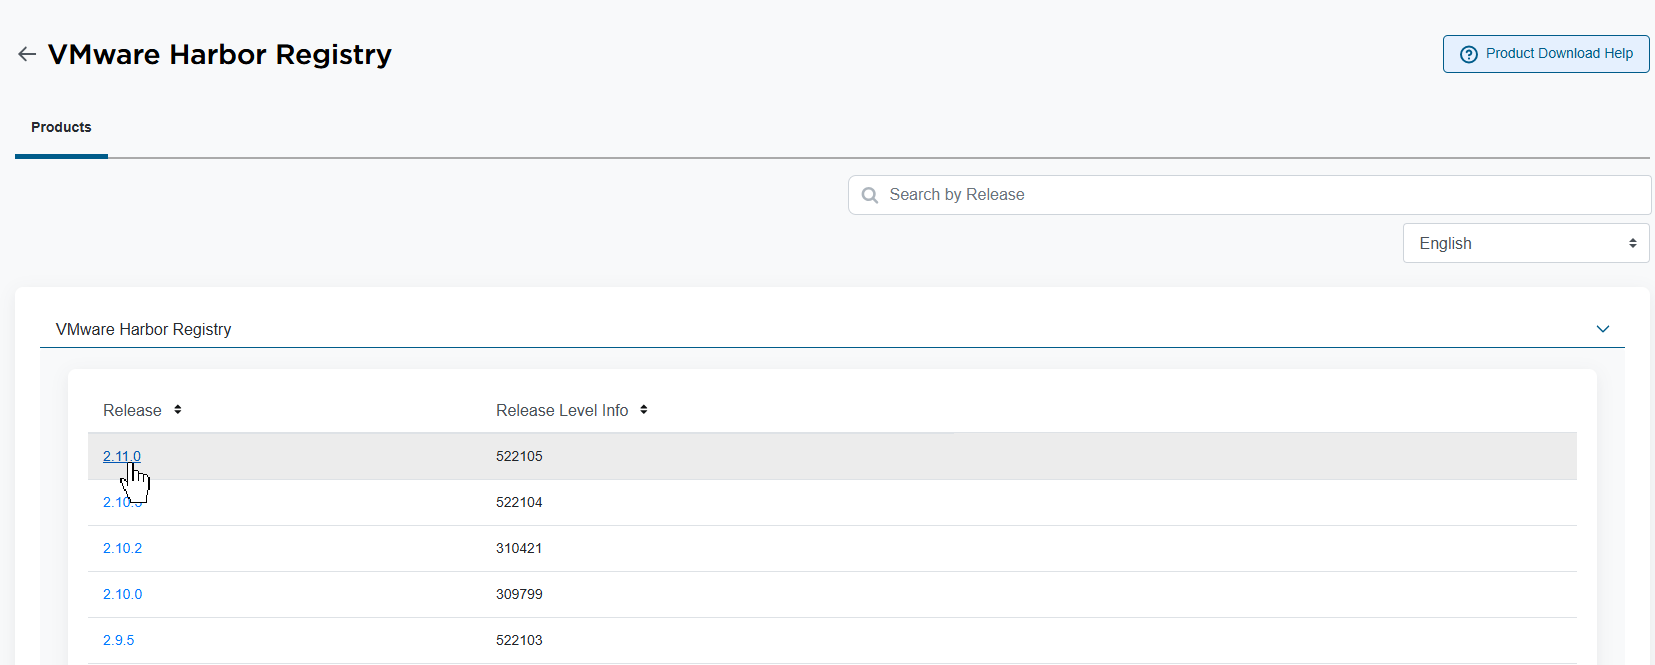Open the English language dropdown
The image size is (1655, 665).
1525,243
